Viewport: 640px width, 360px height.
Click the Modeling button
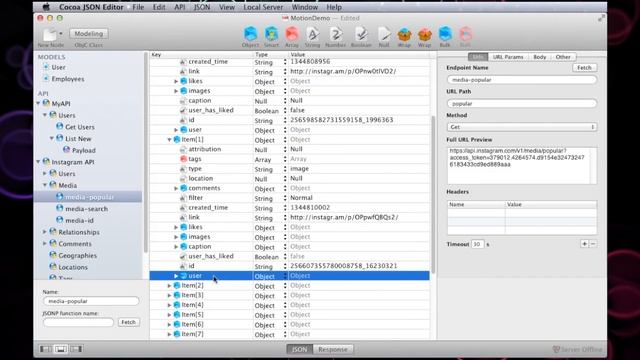point(89,33)
